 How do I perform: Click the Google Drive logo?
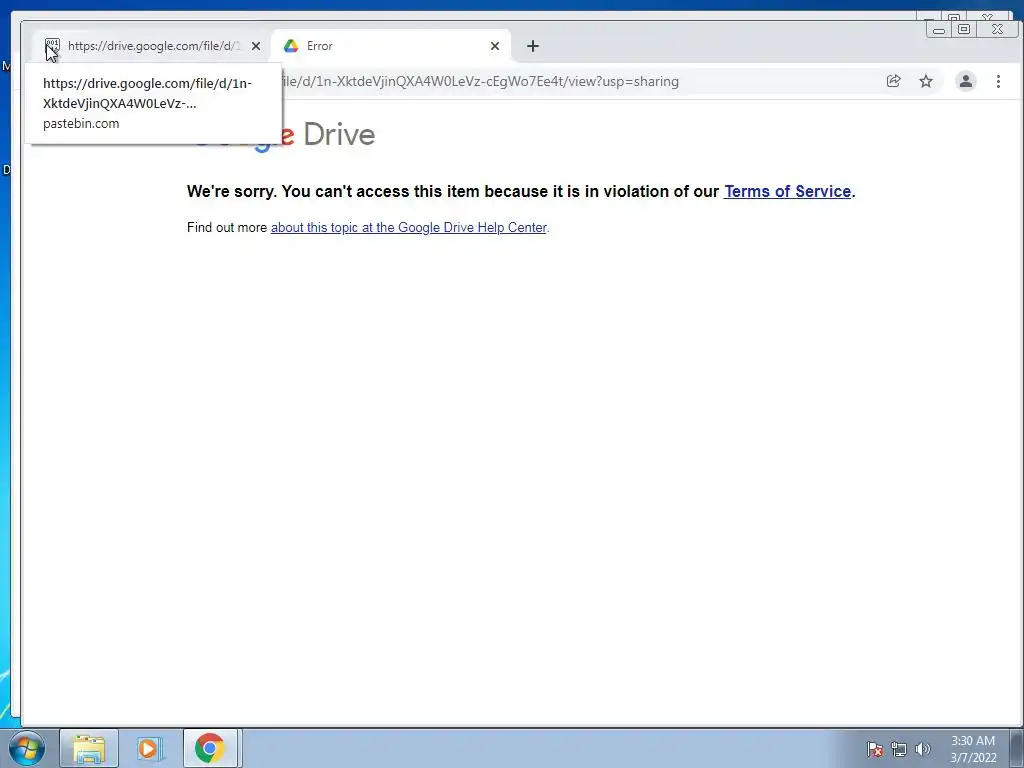click(284, 135)
